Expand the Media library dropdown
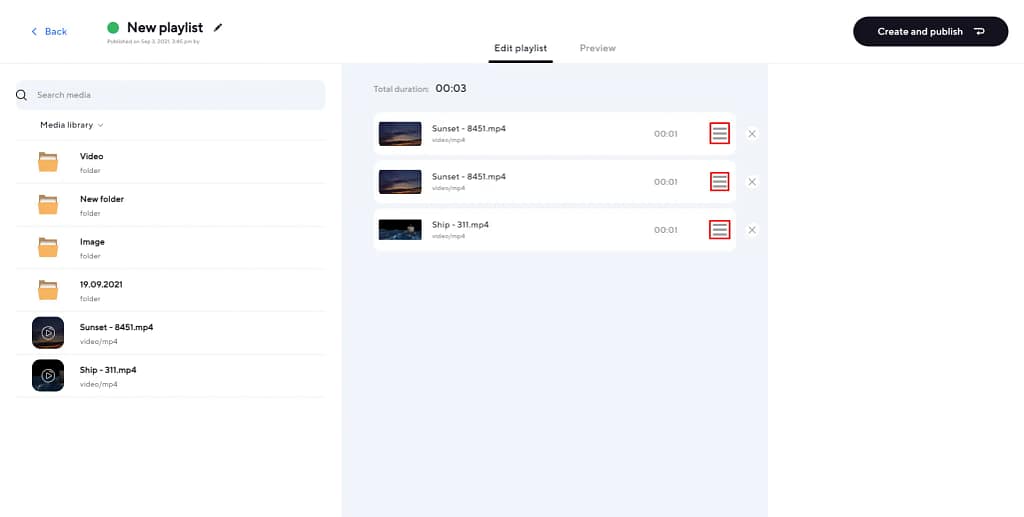This screenshot has width=1024, height=517. coord(71,125)
